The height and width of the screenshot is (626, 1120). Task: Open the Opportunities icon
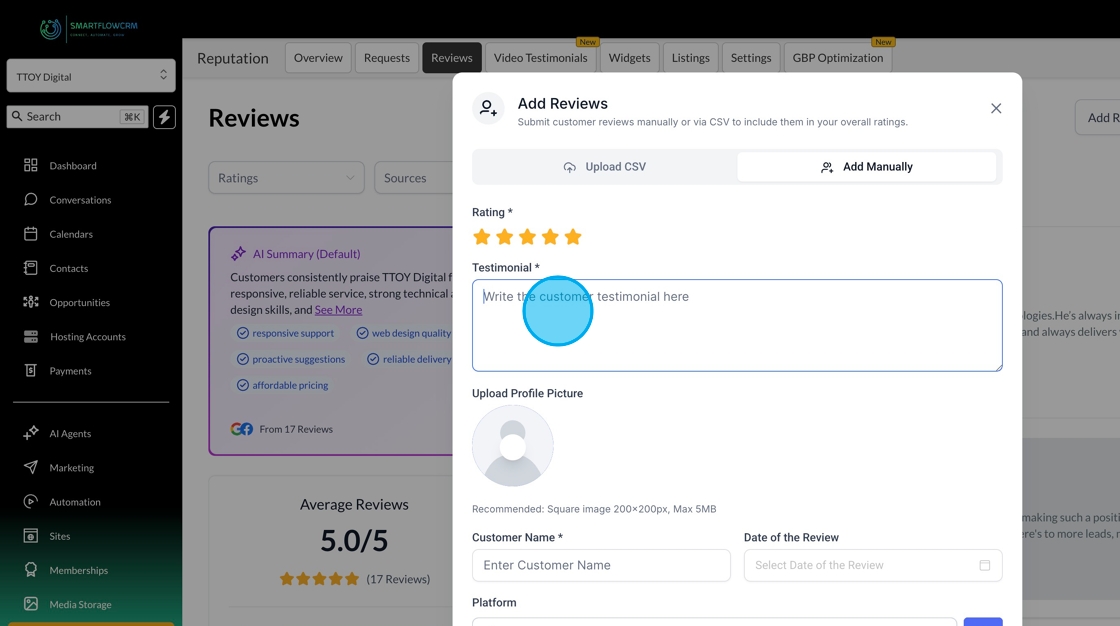pos(30,302)
